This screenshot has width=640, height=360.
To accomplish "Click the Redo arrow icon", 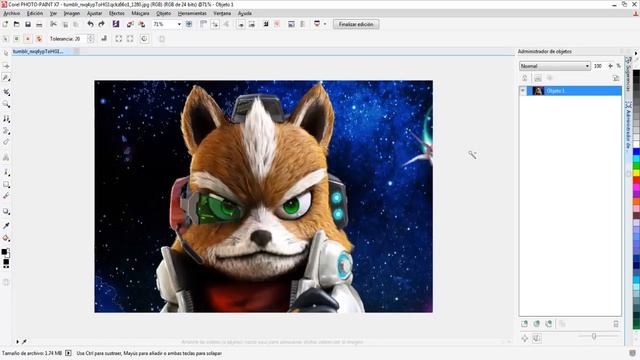I will tap(102, 24).
